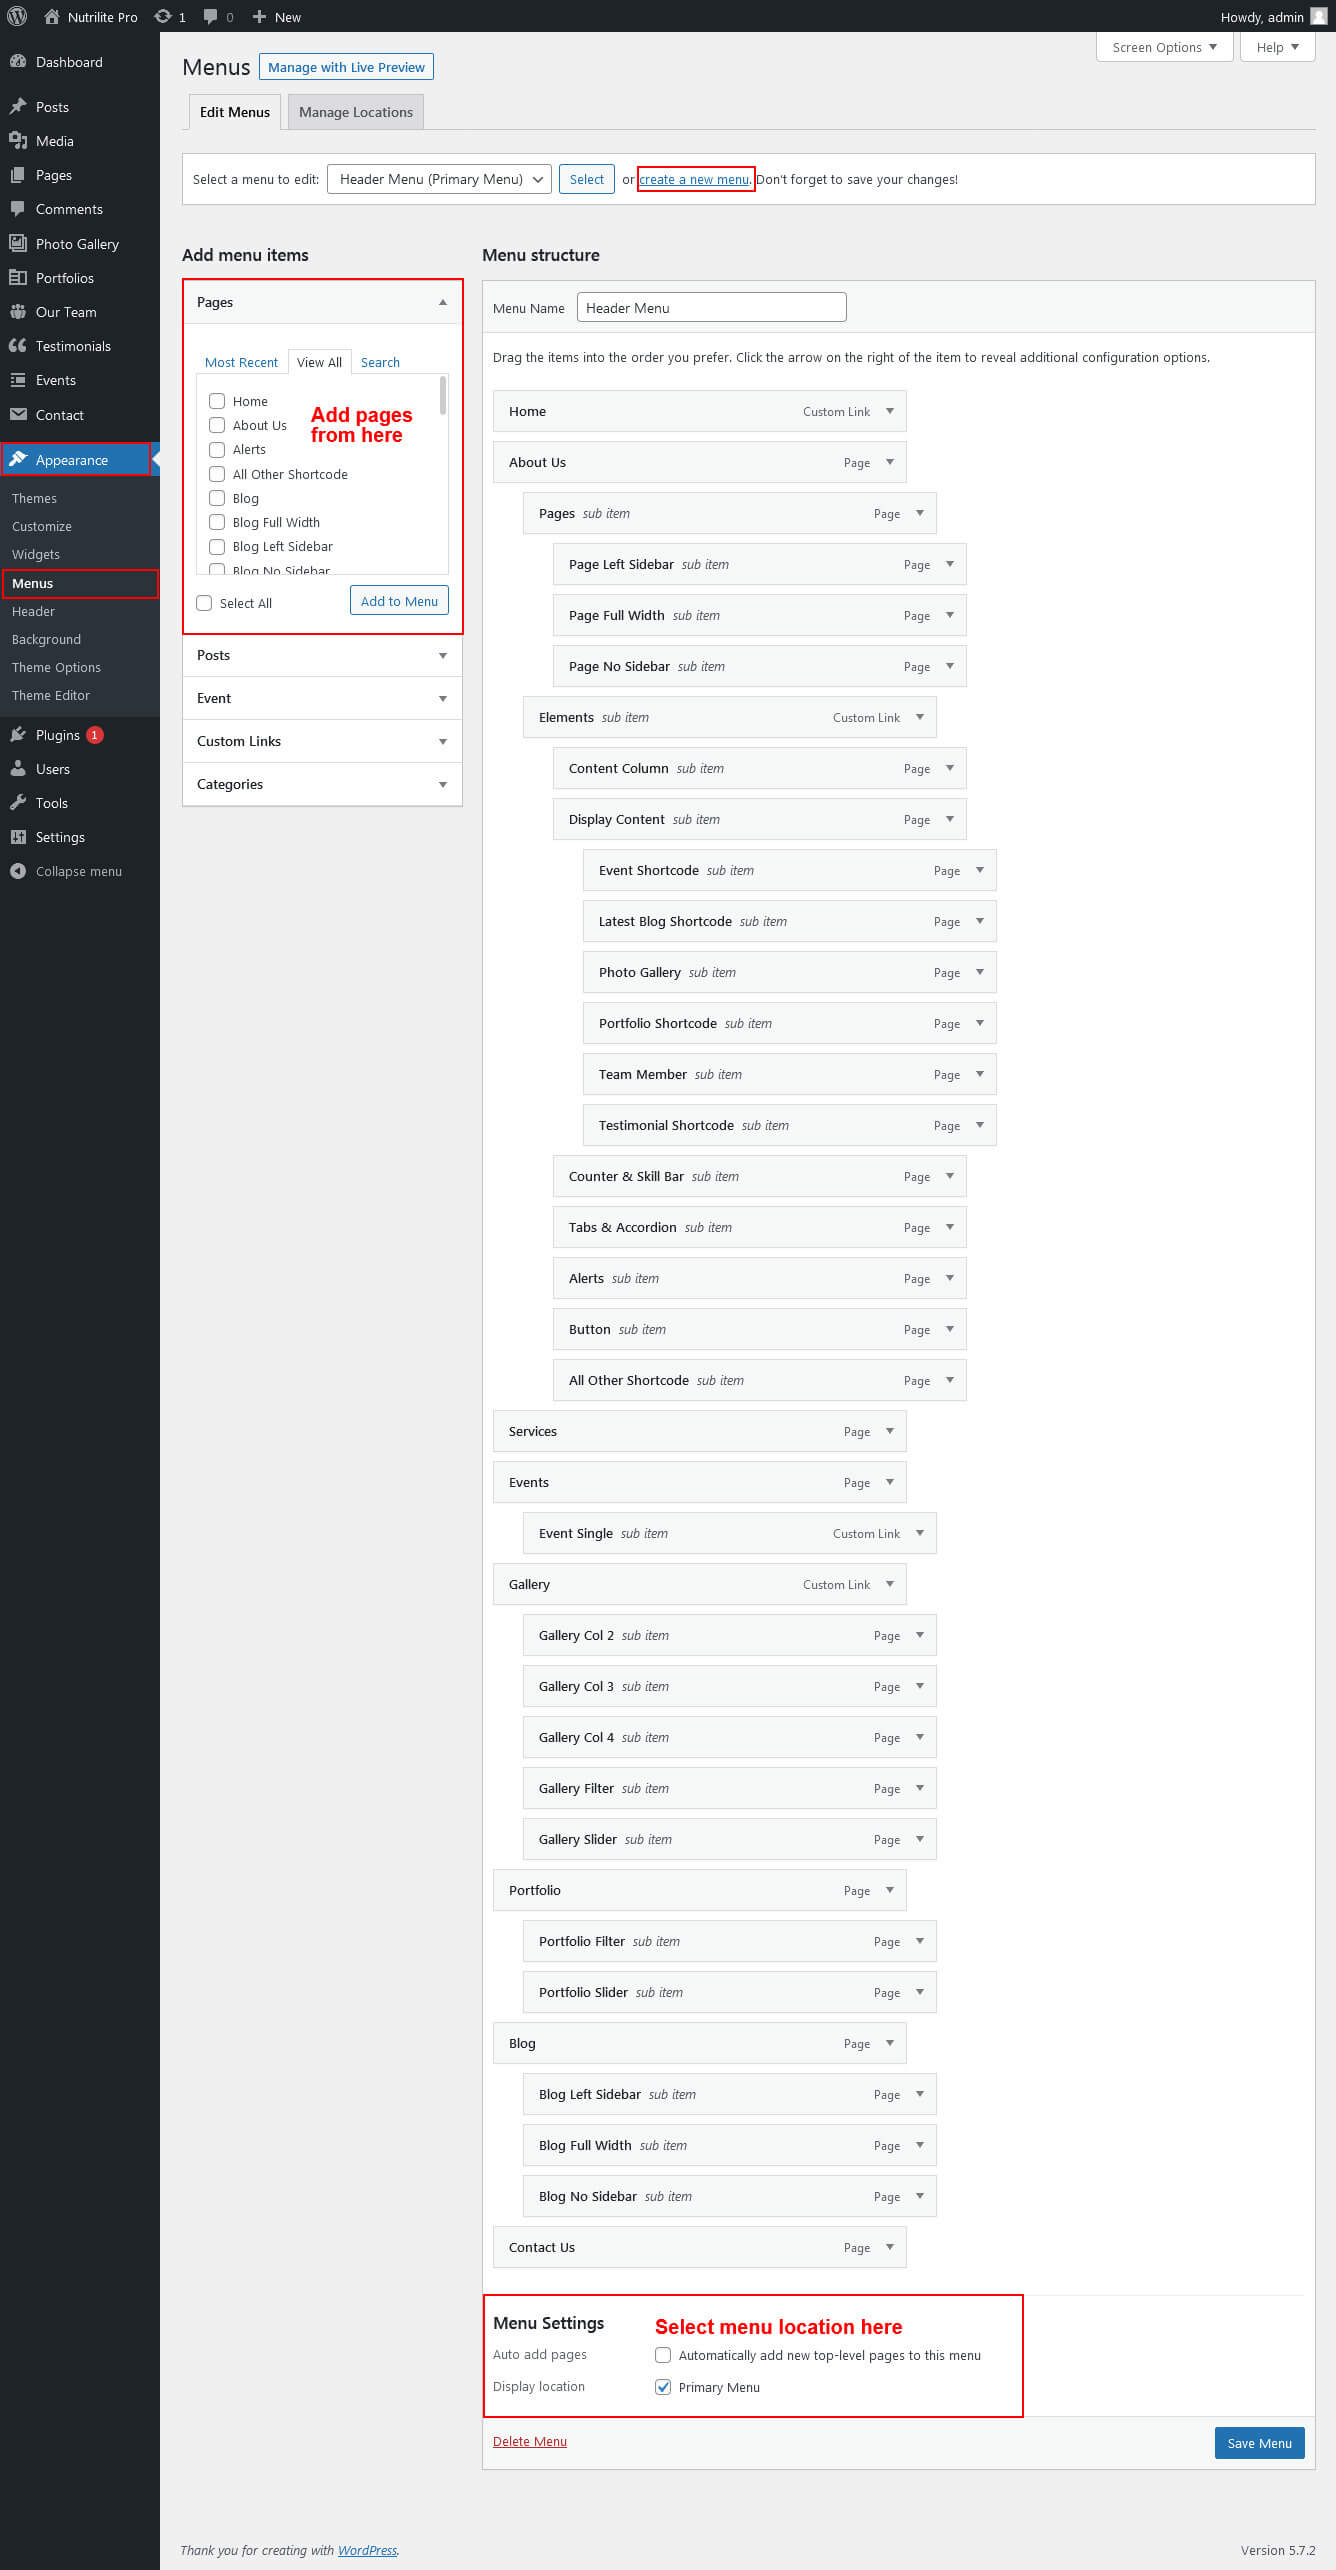The image size is (1336, 2570).
Task: Click the Menu Name text field
Action: [x=711, y=308]
